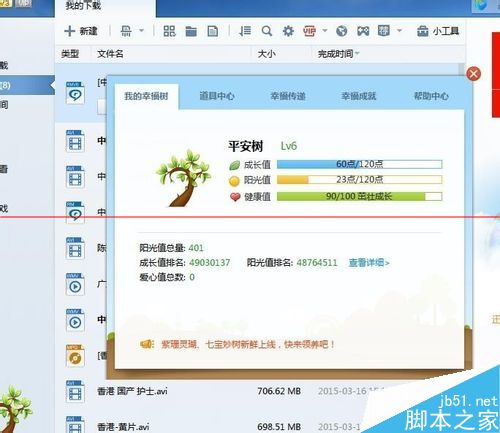Click the document page toolbar icon
This screenshot has width=500, height=433.
click(x=213, y=31)
